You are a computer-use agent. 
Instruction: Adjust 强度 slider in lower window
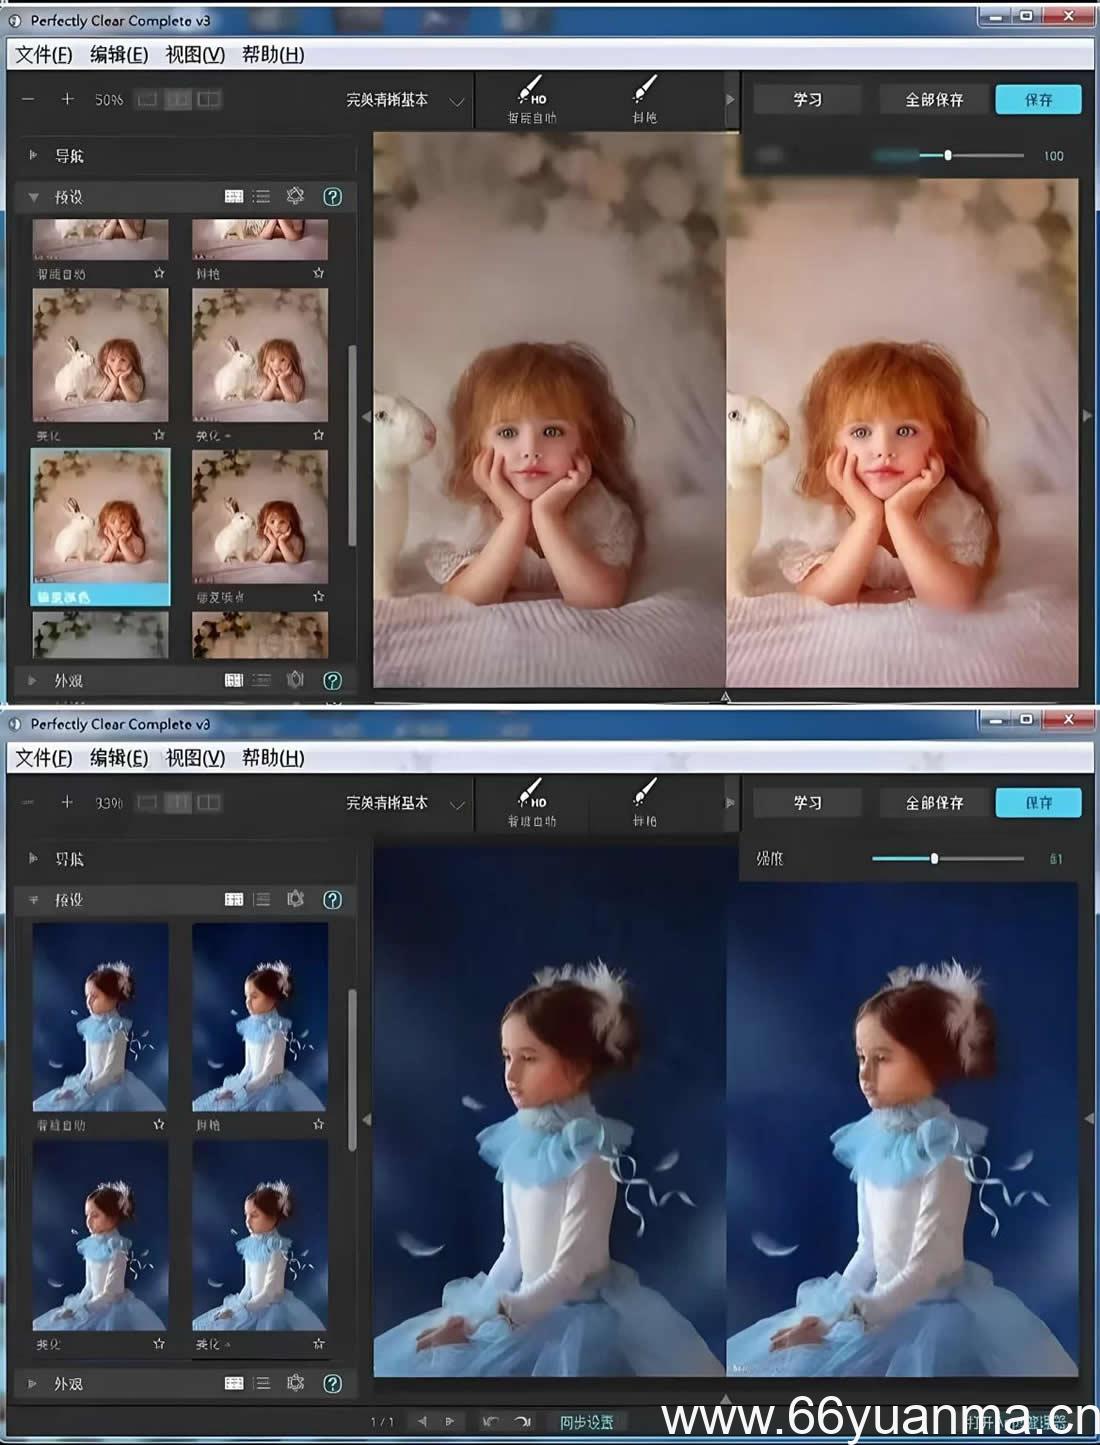[x=934, y=858]
